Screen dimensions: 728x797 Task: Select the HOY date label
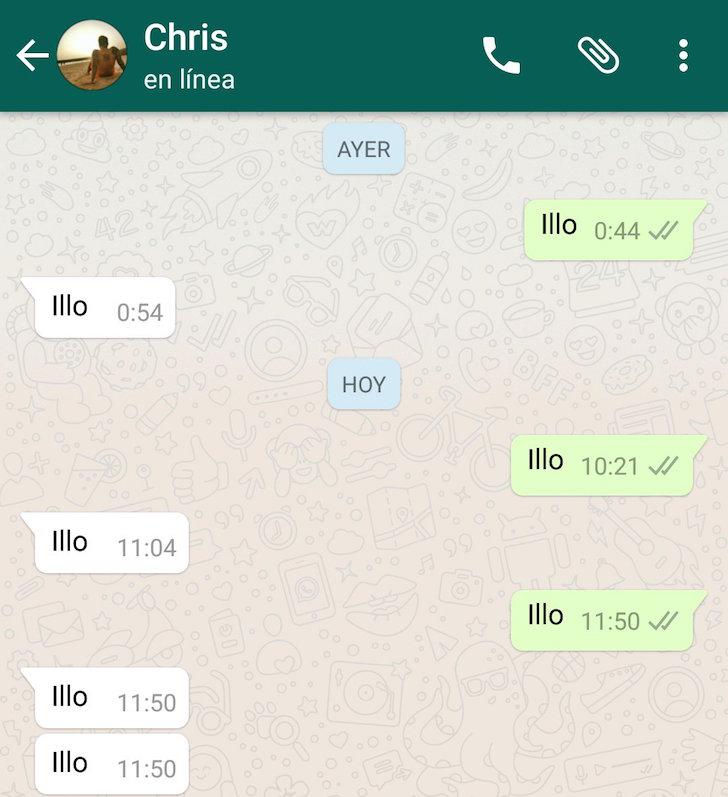pos(364,384)
